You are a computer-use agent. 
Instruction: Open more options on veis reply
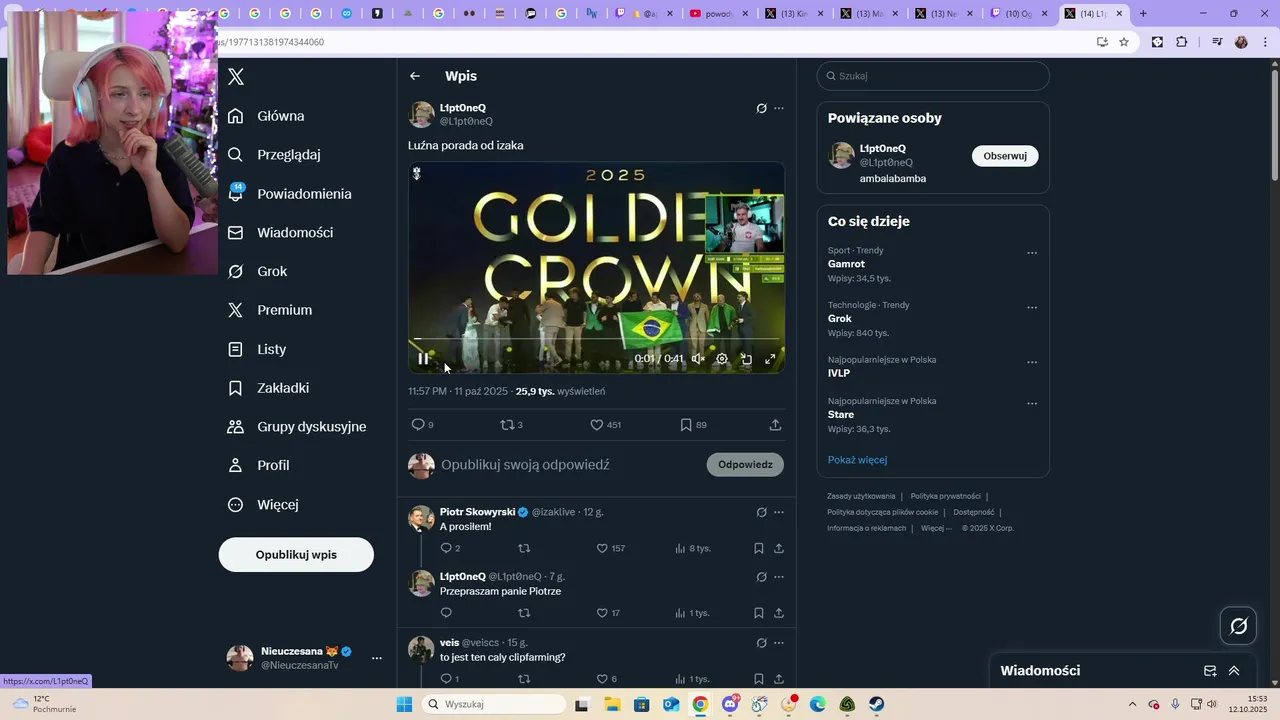(x=779, y=643)
